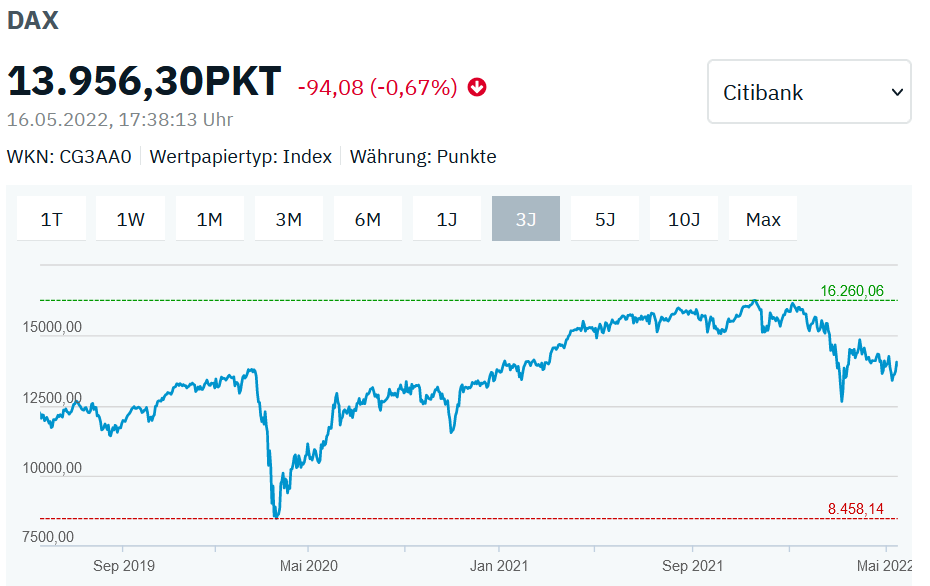The image size is (930, 586).
Task: Click the chart peak at green high line
Action: pyautogui.click(x=754, y=302)
